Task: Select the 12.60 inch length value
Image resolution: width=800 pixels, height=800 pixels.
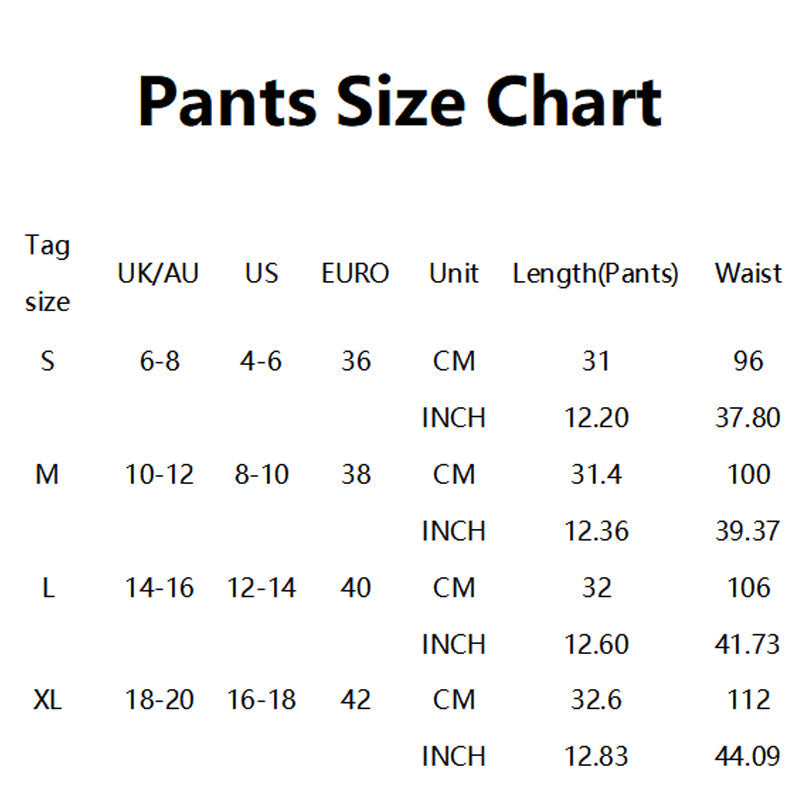Action: [x=596, y=644]
